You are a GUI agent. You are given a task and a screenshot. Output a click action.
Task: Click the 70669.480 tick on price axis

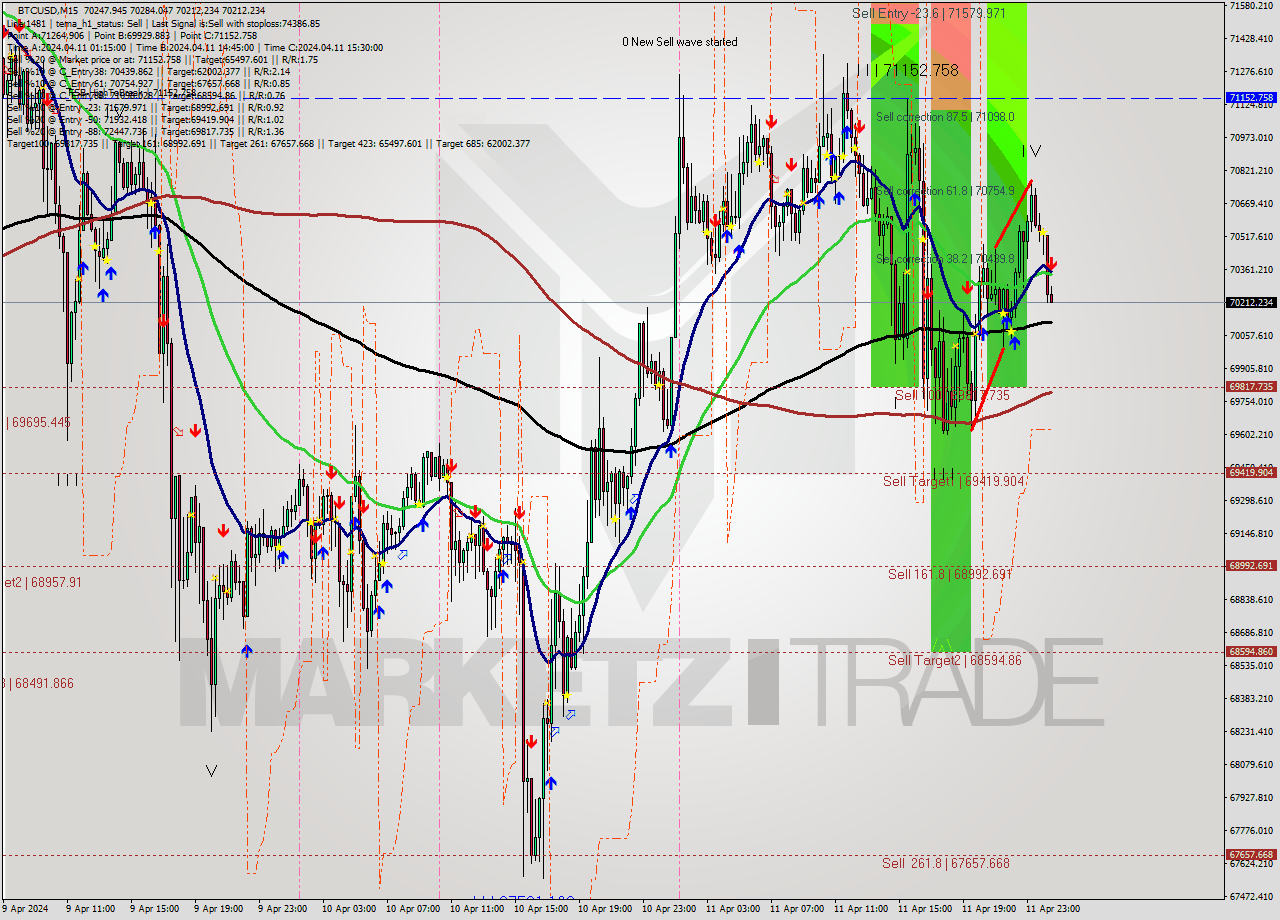(1250, 204)
